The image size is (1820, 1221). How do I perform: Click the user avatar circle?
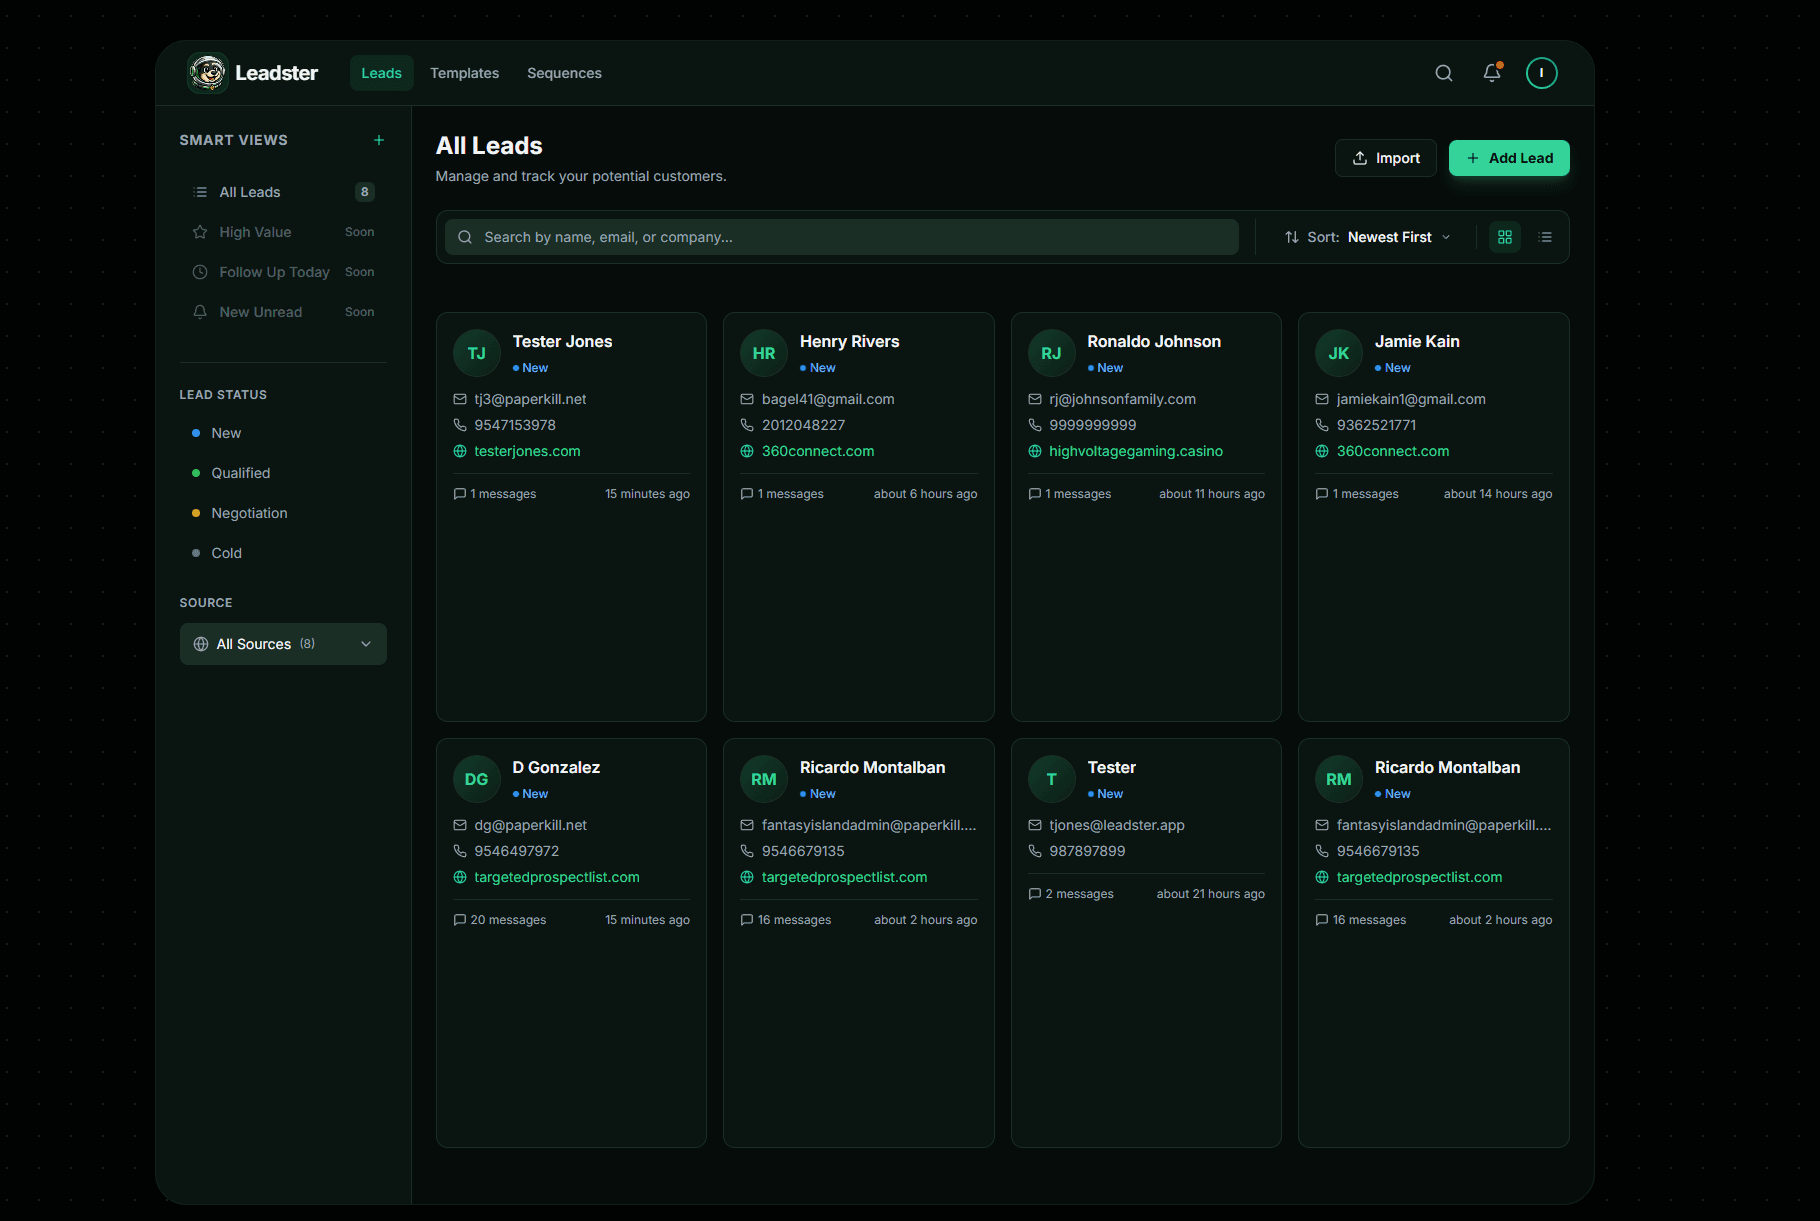pos(1541,72)
